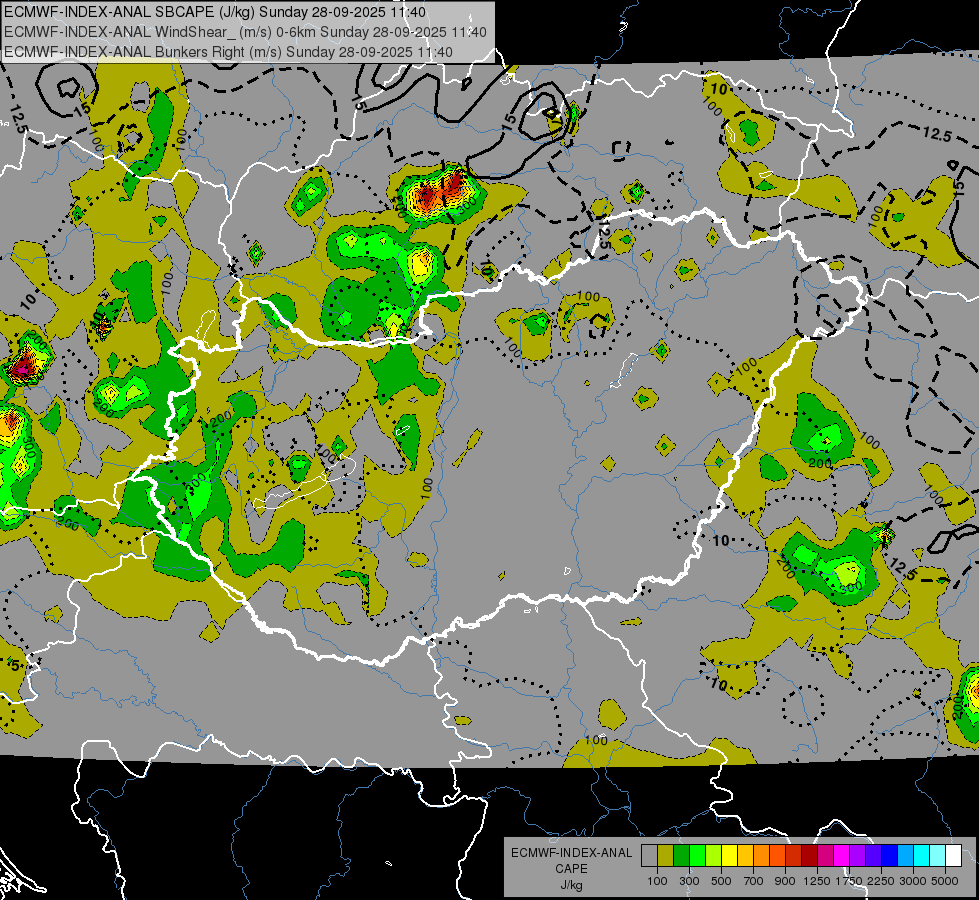Click the ECMWF-INDEX-ANAL legend title

point(572,853)
